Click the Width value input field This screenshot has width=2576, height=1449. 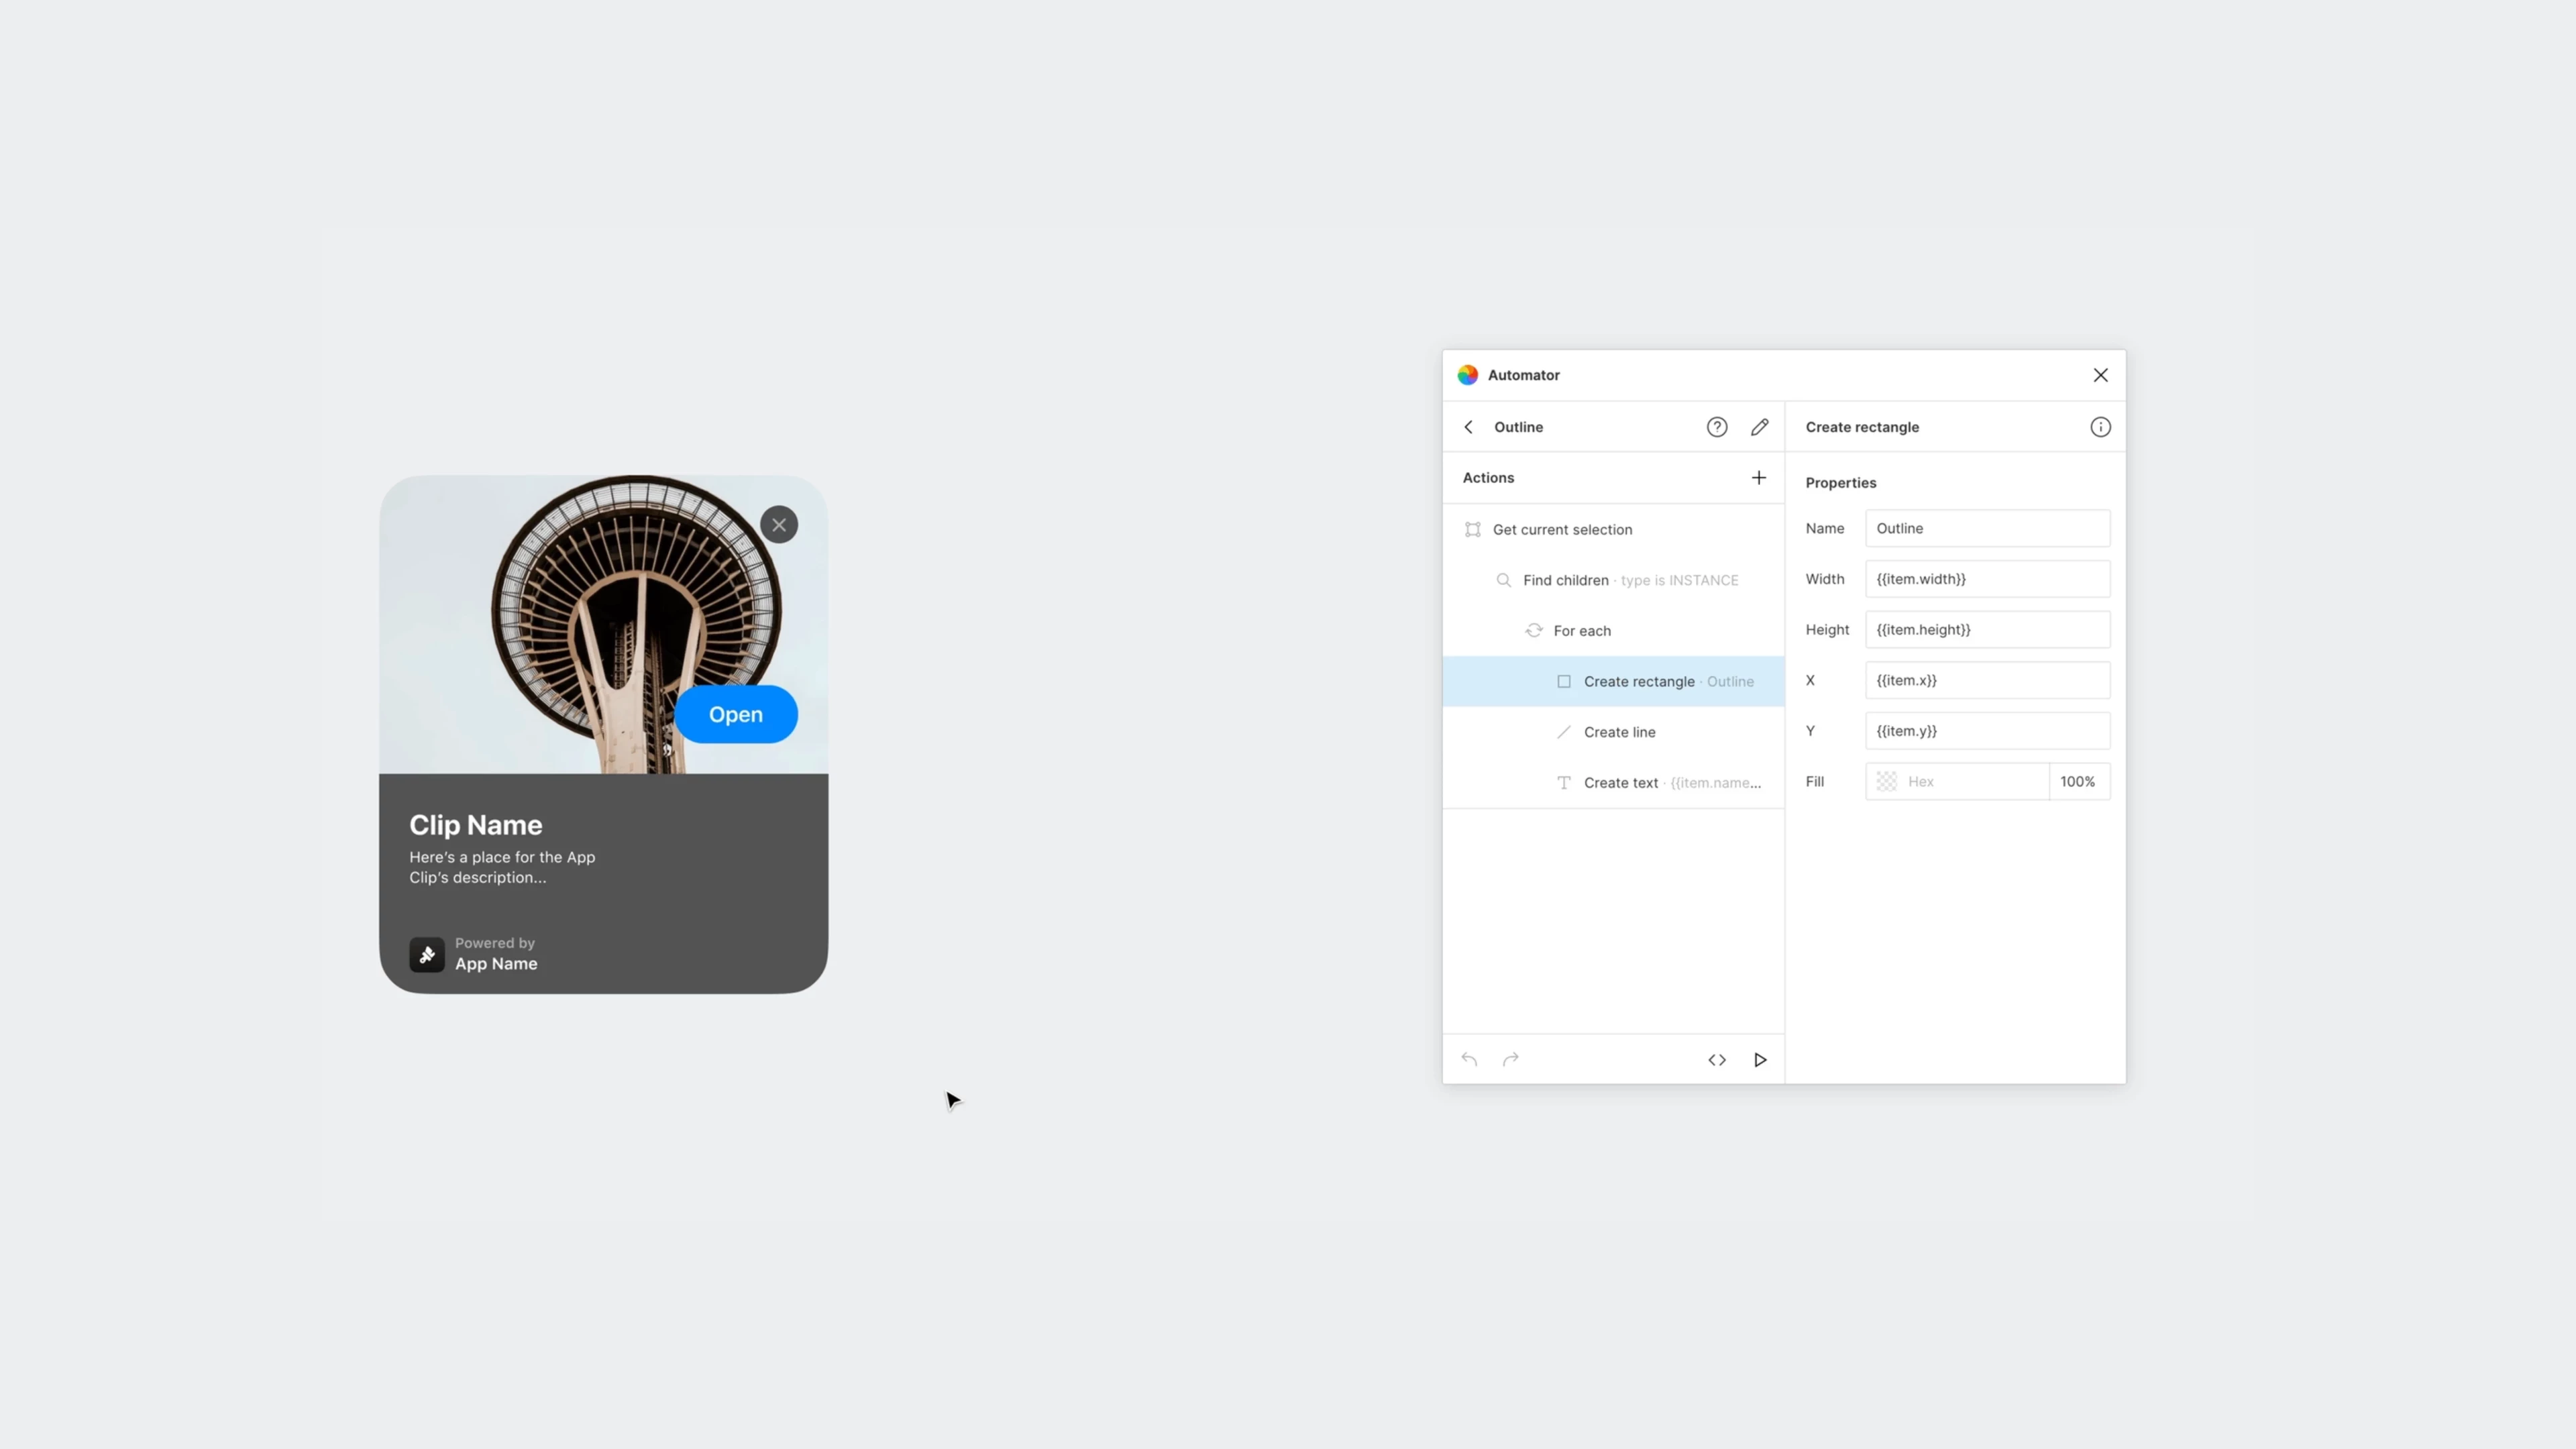(1987, 577)
